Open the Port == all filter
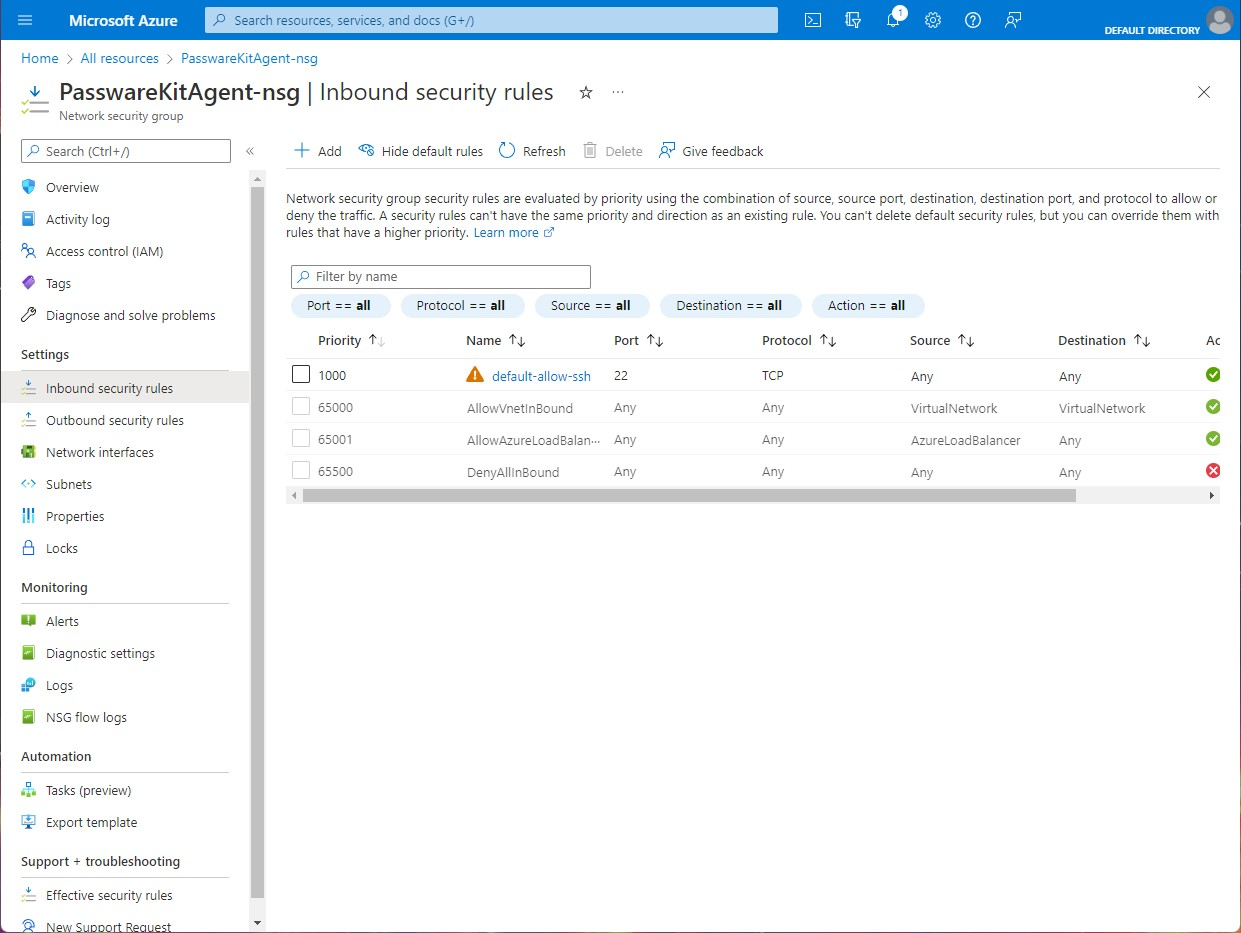The height and width of the screenshot is (933, 1241). point(340,306)
